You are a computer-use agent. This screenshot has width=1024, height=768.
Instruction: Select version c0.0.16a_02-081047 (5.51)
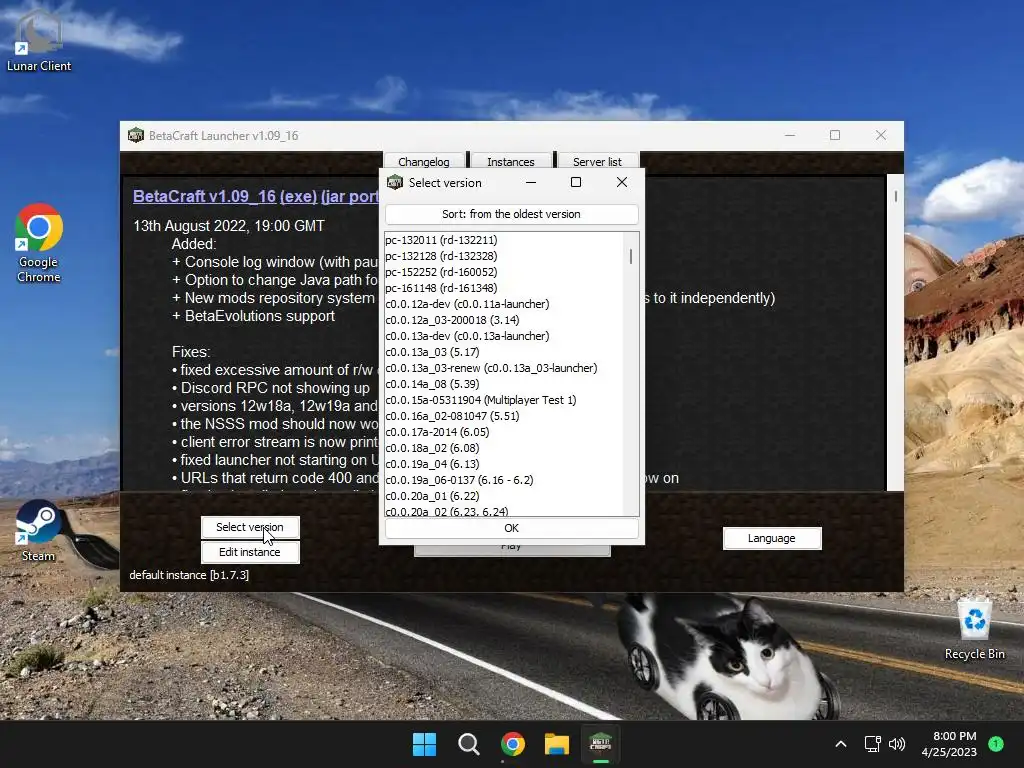504,416
